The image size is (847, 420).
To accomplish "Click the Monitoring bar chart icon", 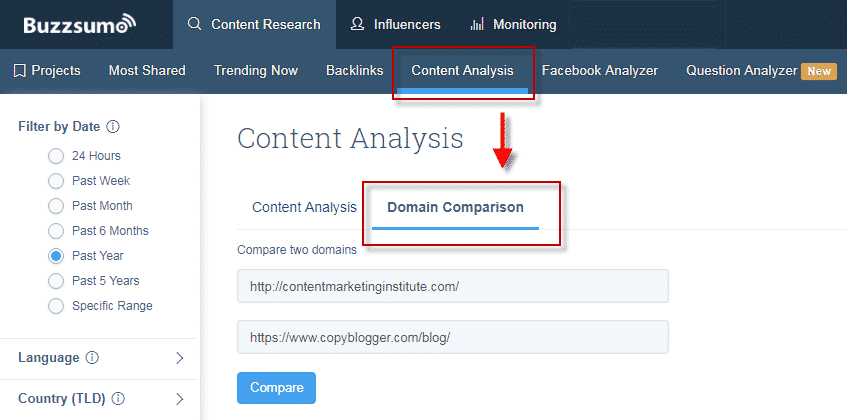I will click(477, 24).
